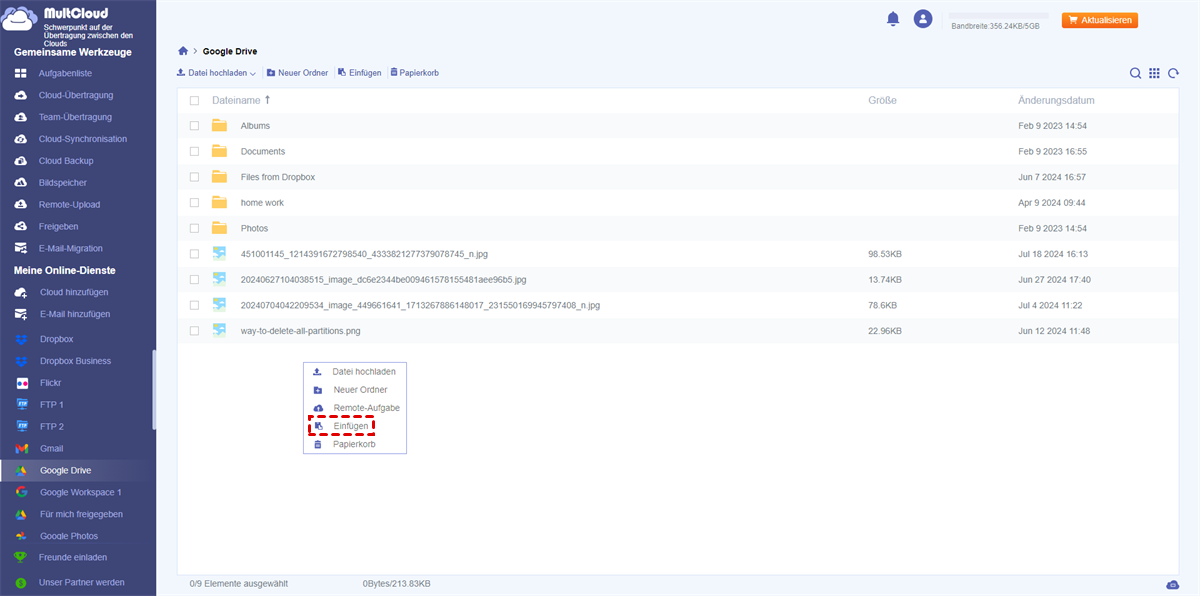Open the notification bell
The image size is (1200, 596).
[x=893, y=19]
